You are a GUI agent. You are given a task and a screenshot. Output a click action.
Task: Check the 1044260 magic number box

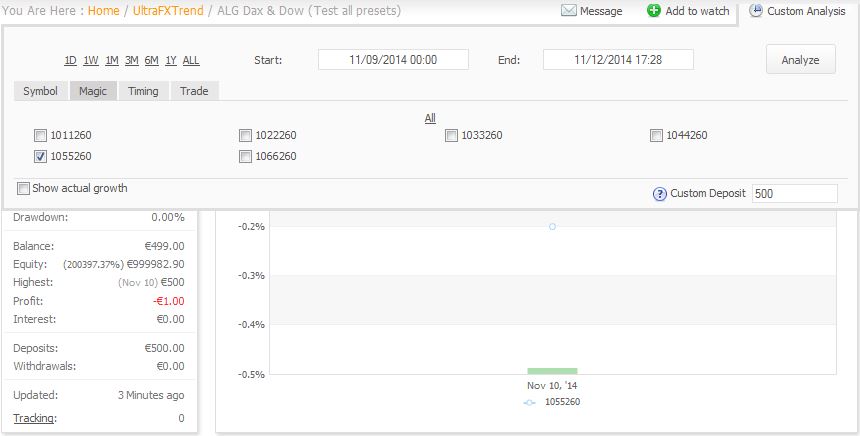[656, 136]
